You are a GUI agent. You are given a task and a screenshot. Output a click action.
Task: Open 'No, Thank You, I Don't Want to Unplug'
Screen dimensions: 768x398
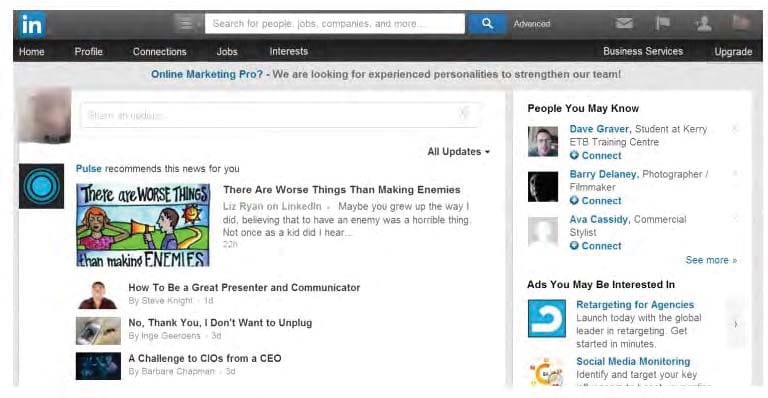pos(220,323)
